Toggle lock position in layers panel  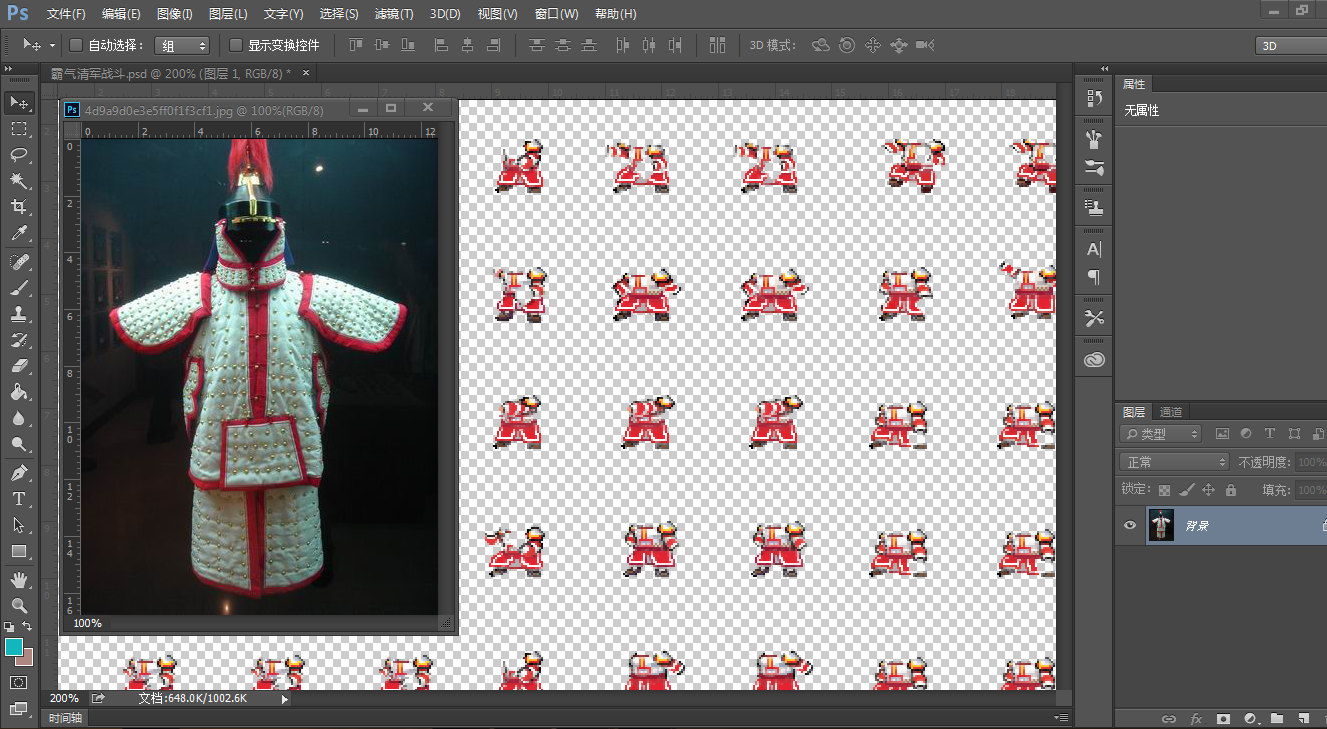[x=1208, y=490]
